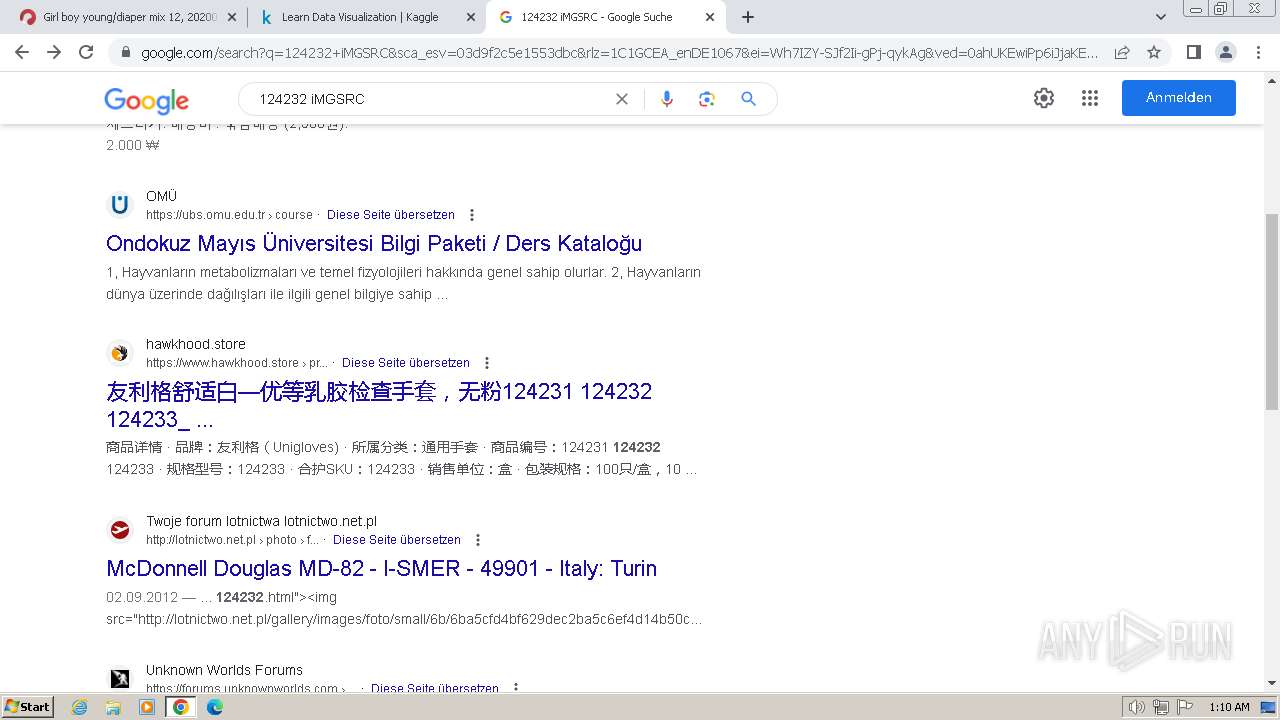Reload the current page
1280x720 pixels.
coord(86,52)
